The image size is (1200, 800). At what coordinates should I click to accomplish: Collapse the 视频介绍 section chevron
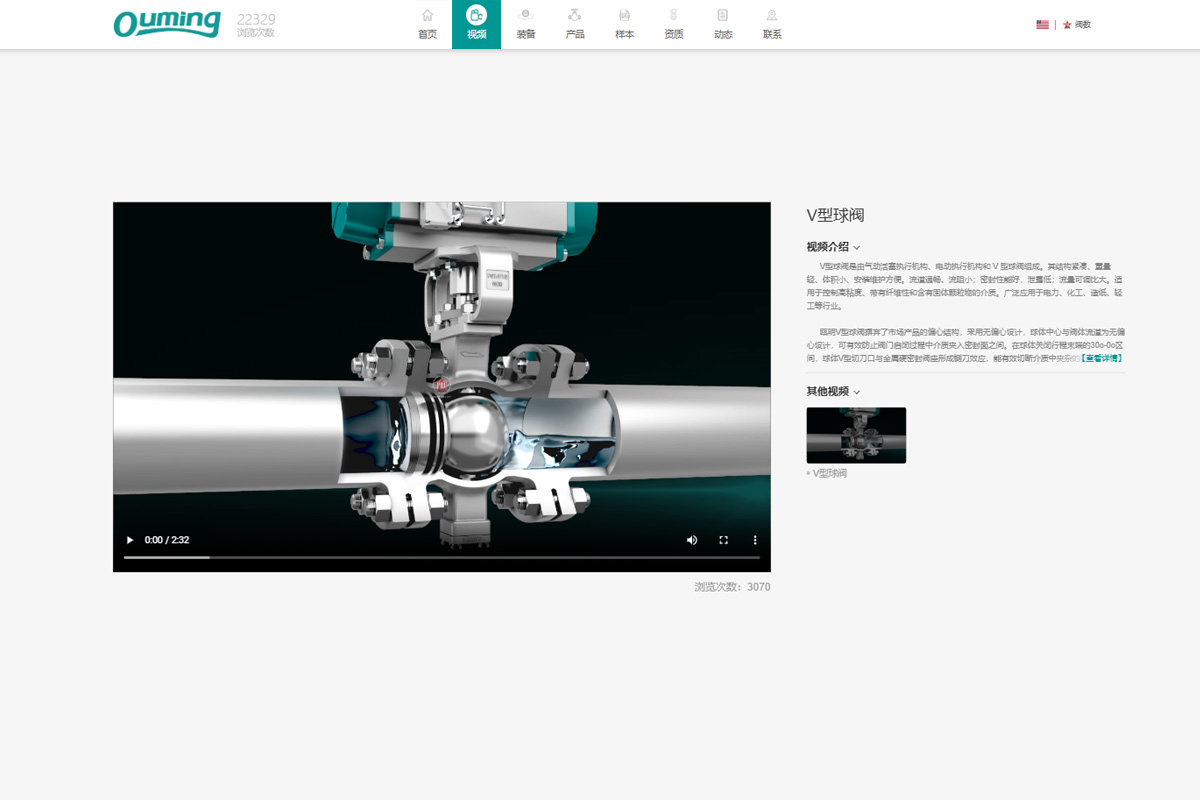[857, 248]
